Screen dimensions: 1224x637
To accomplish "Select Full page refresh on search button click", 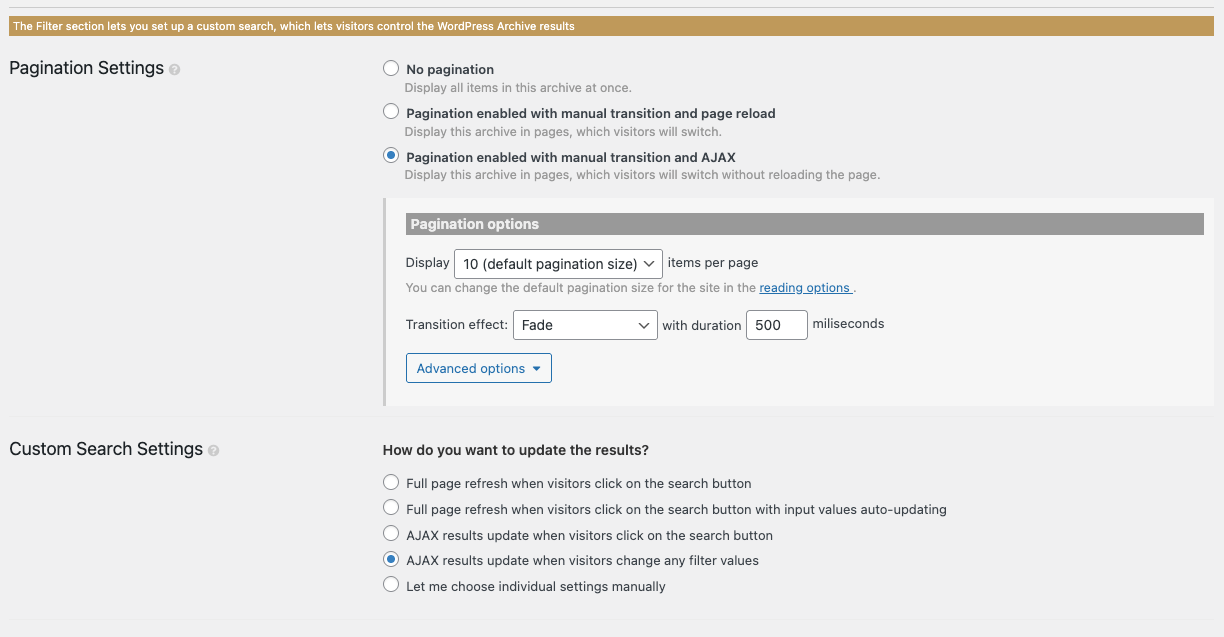I will (391, 483).
